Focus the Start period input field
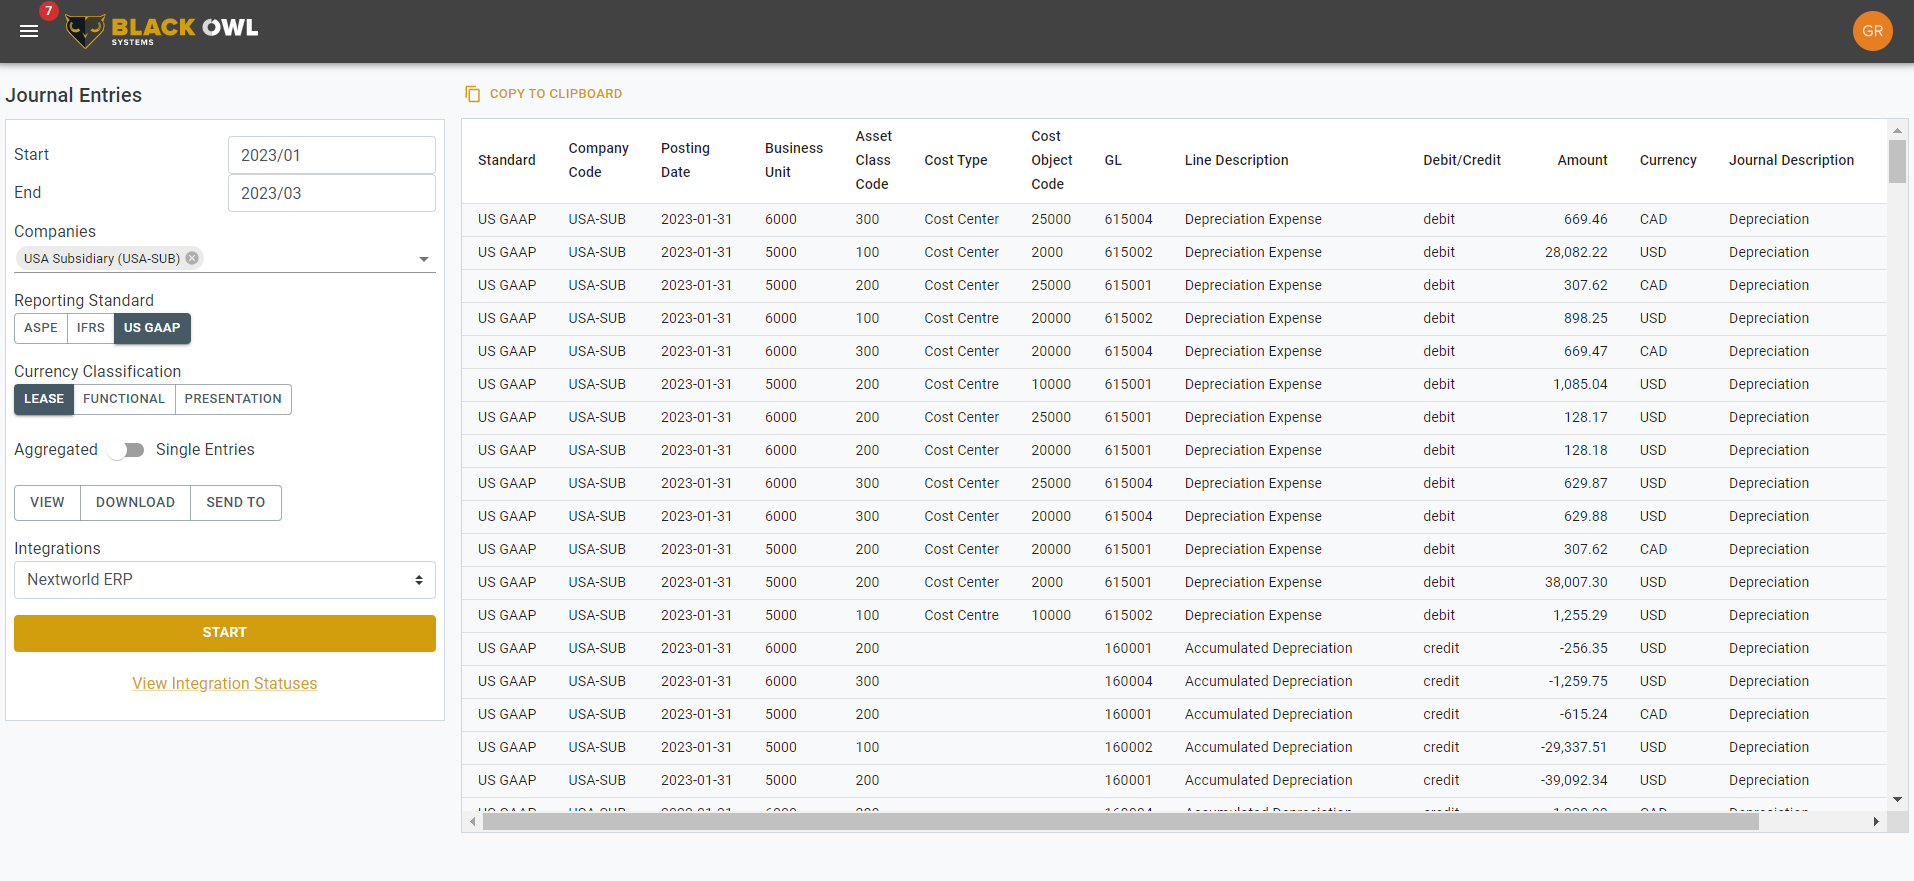 pos(332,155)
